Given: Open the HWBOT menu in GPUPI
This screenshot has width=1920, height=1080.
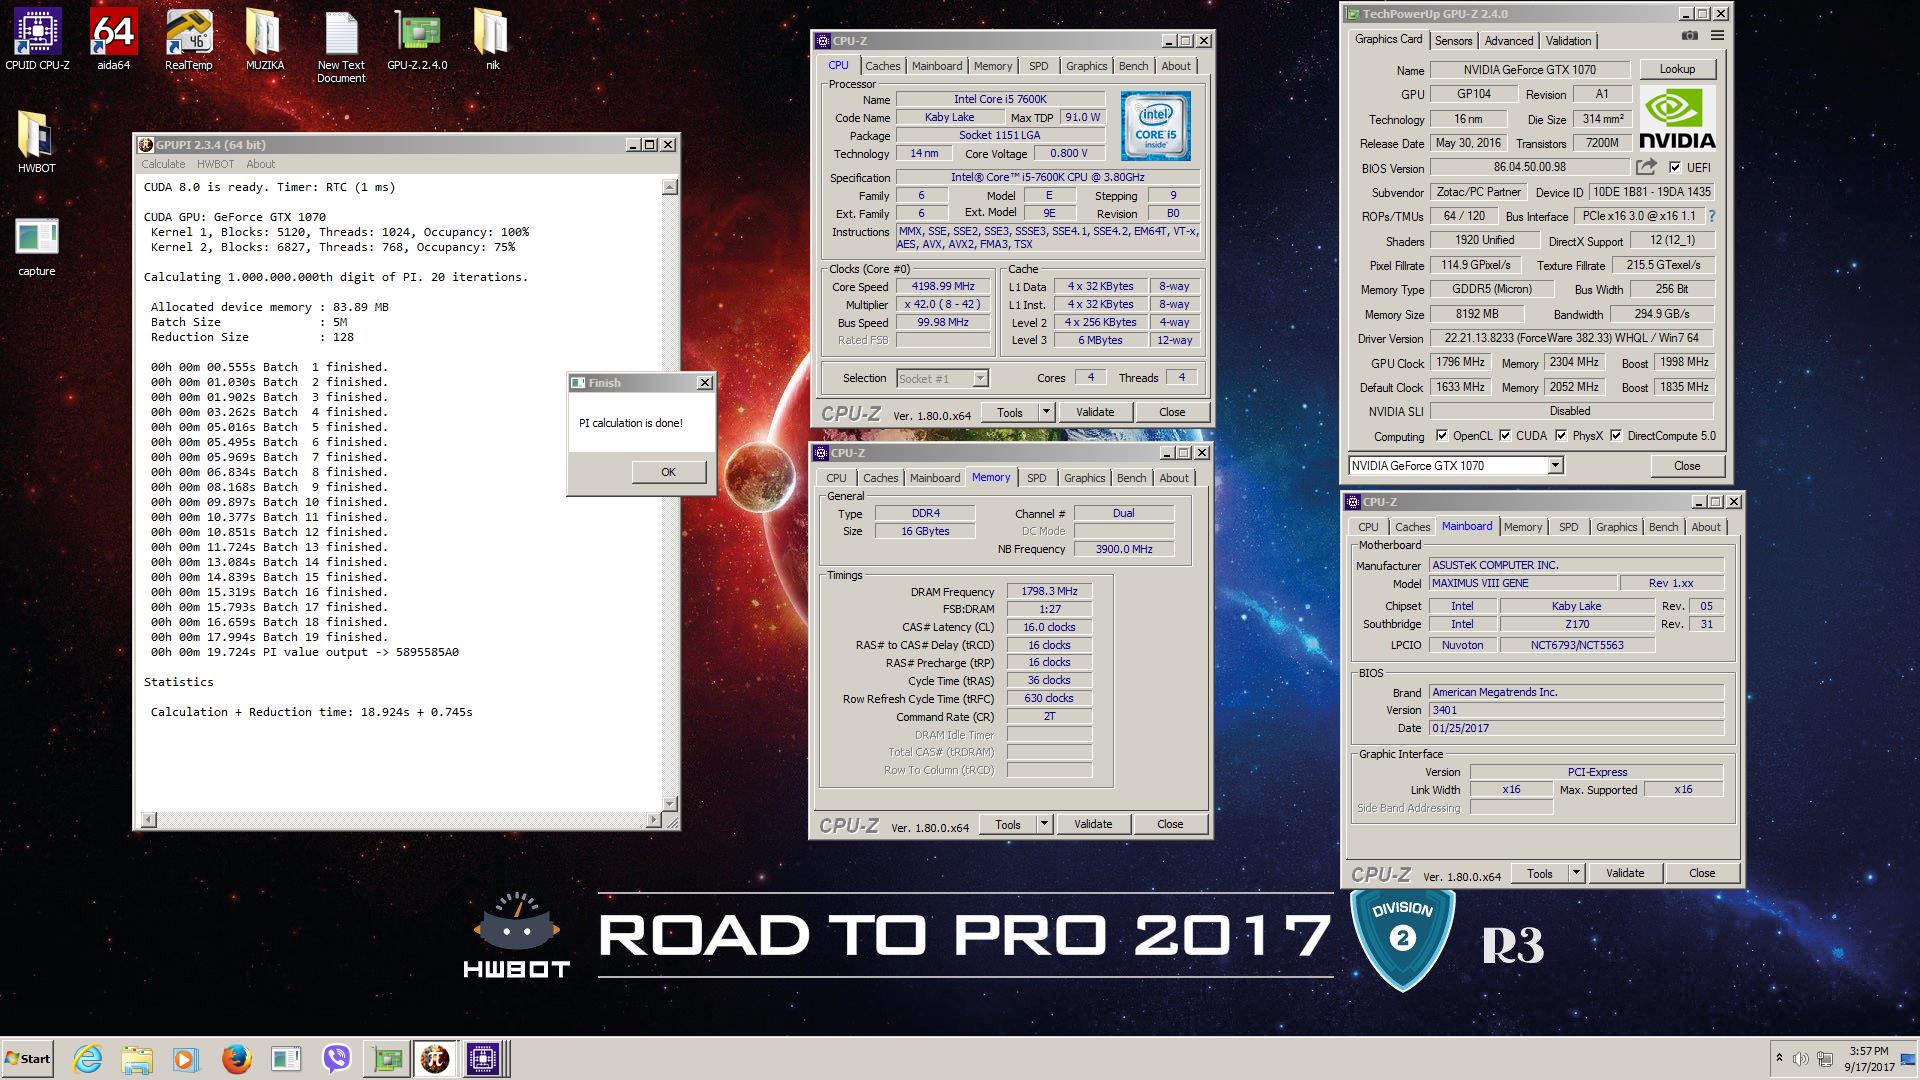Looking at the screenshot, I should coord(215,164).
